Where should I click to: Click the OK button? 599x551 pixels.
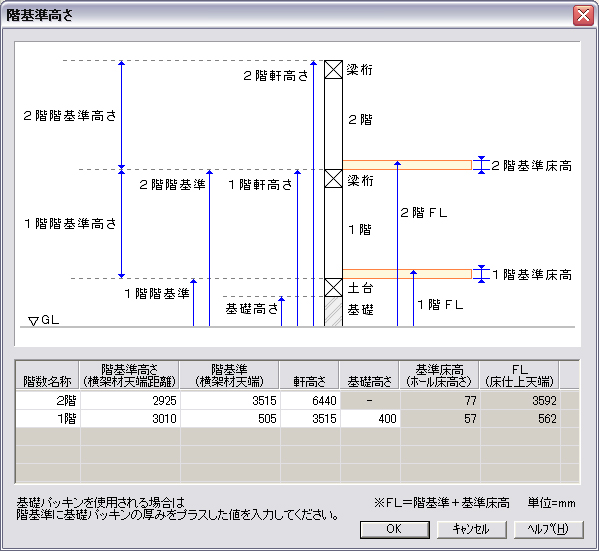(395, 529)
